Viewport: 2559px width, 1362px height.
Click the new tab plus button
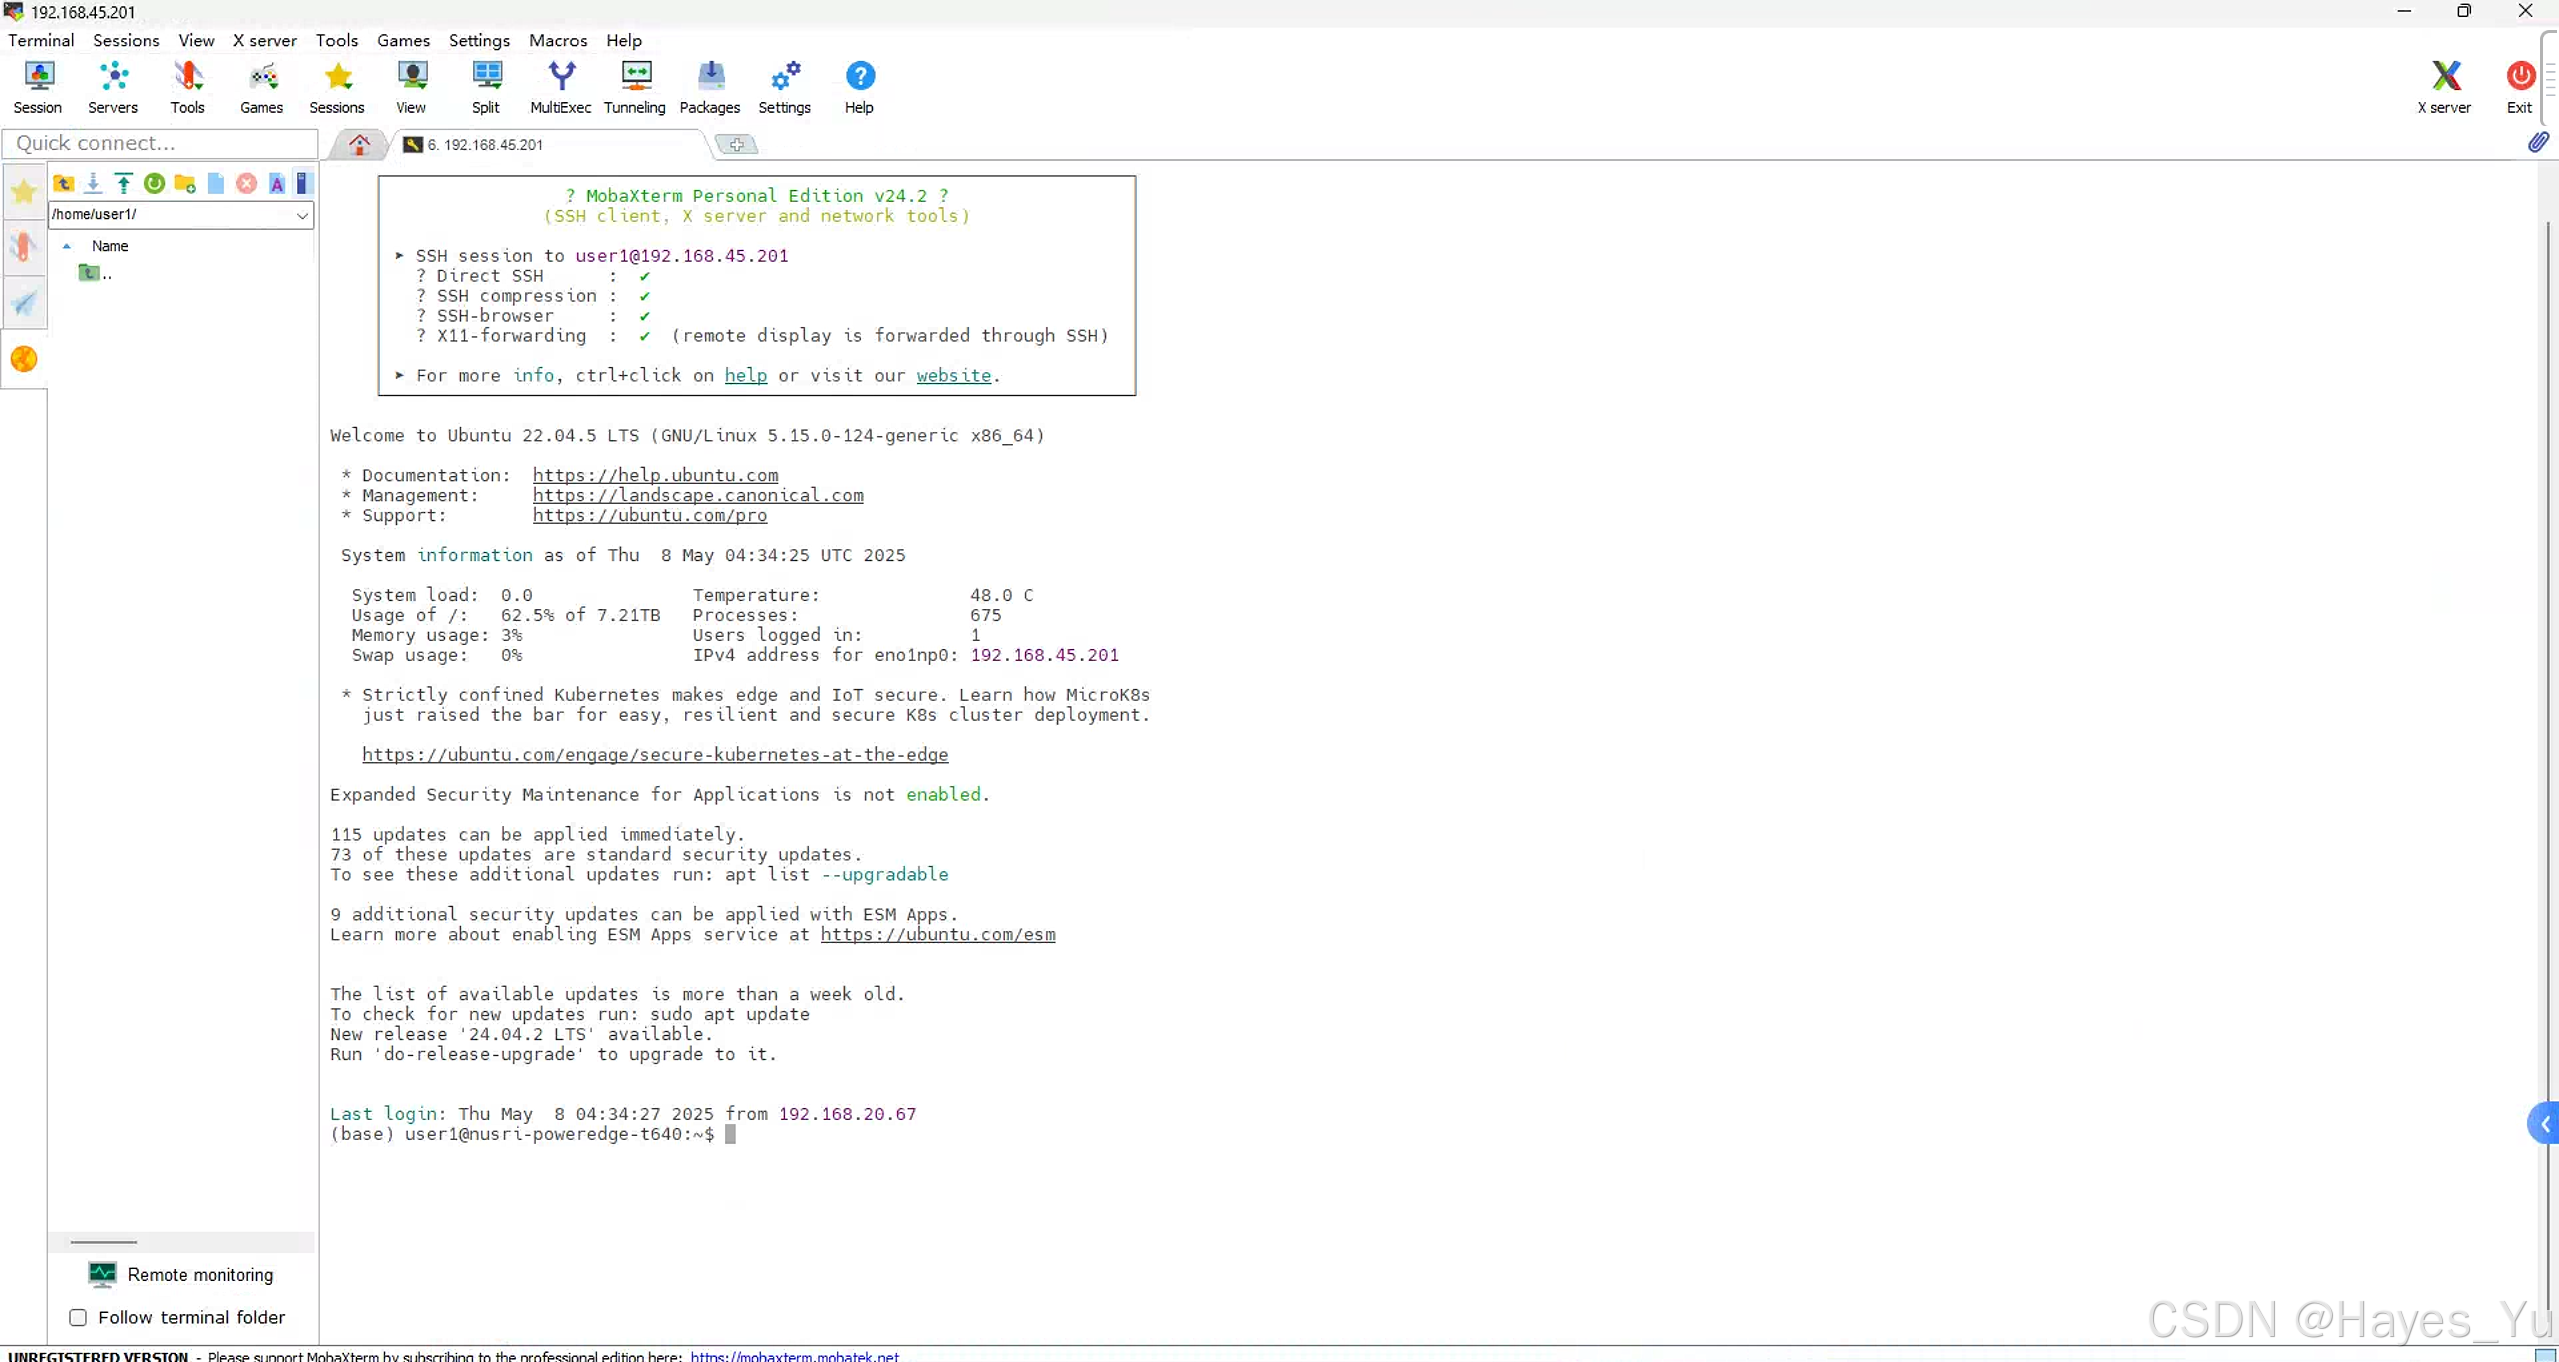(737, 145)
